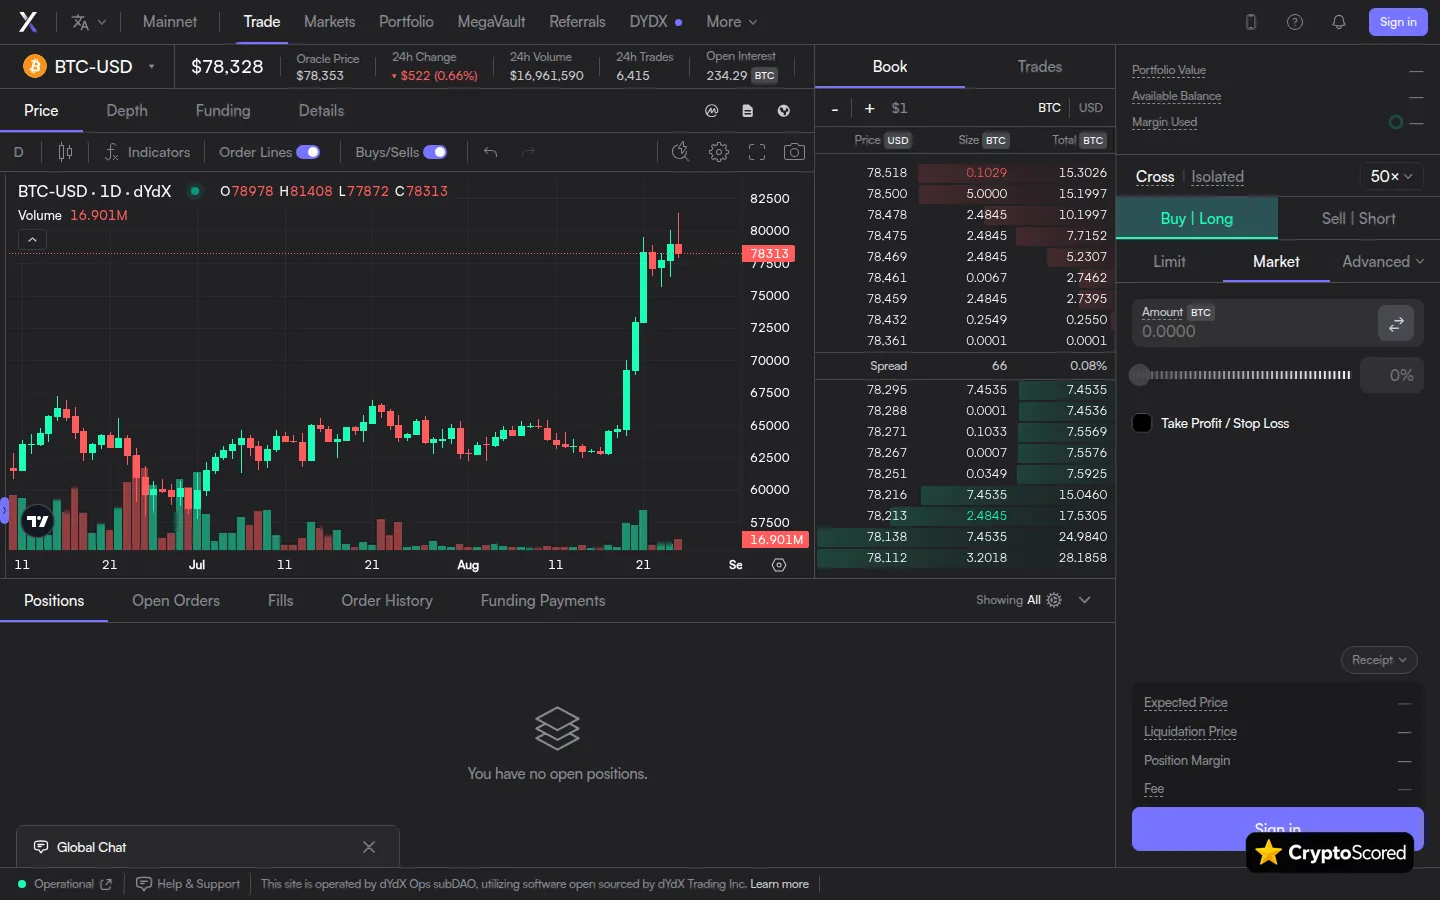Viewport: 1440px width, 900px height.
Task: Switch order book denomination to USD
Action: click(1091, 108)
